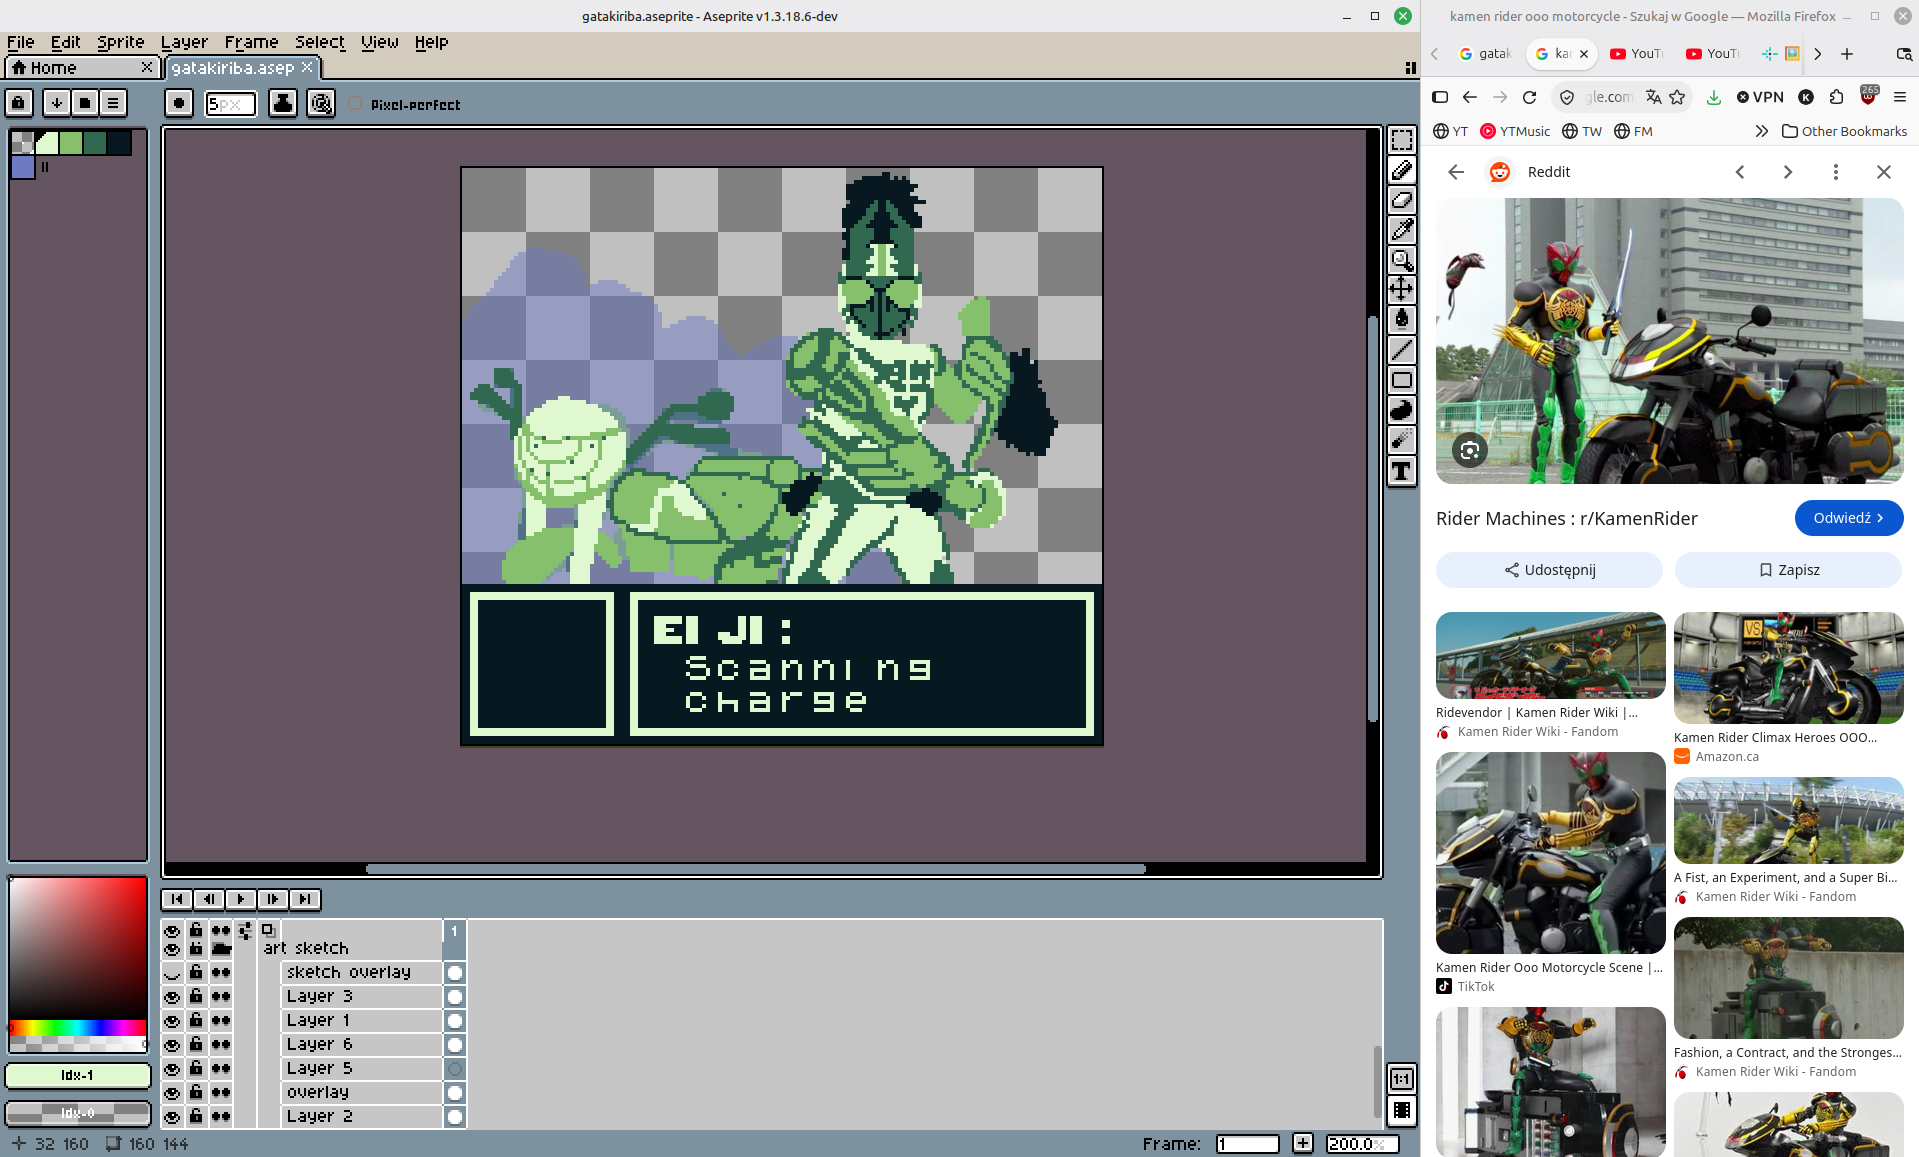Click the palette lock icon
Screen dimensions: 1919x1157
coord(19,102)
